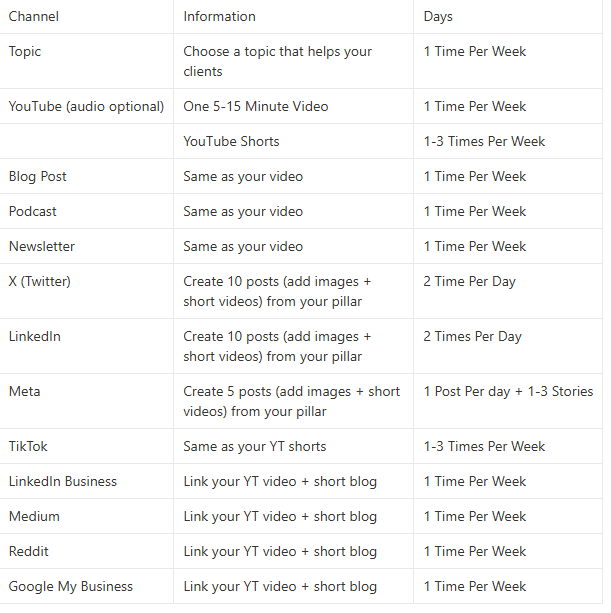Click the Information column header
This screenshot has height=613, width=611.
[x=219, y=16]
